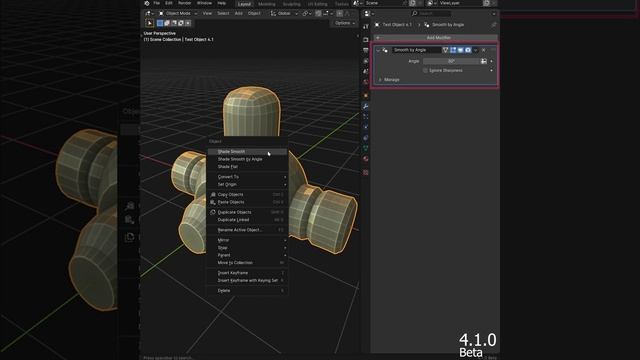Image resolution: width=640 pixels, height=360 pixels.
Task: Choose Shade Smooth by Angle
Action: coord(247,159)
